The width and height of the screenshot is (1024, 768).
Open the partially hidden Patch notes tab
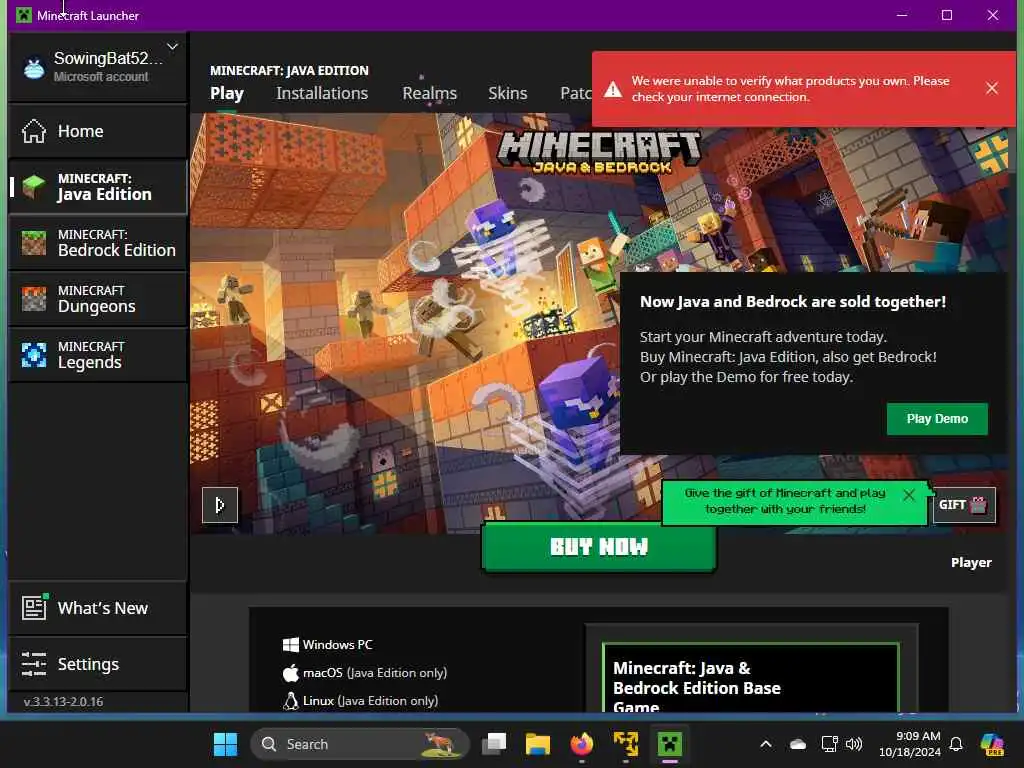(576, 93)
